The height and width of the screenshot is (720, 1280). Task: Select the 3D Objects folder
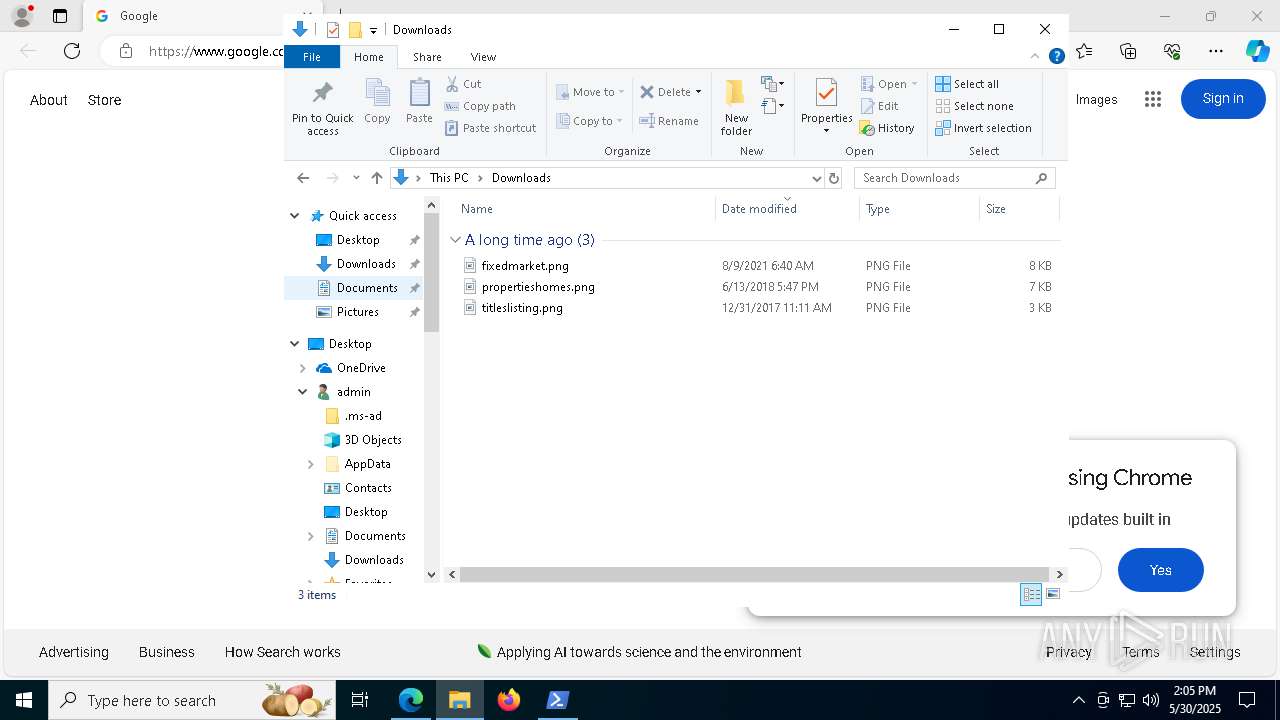(373, 440)
